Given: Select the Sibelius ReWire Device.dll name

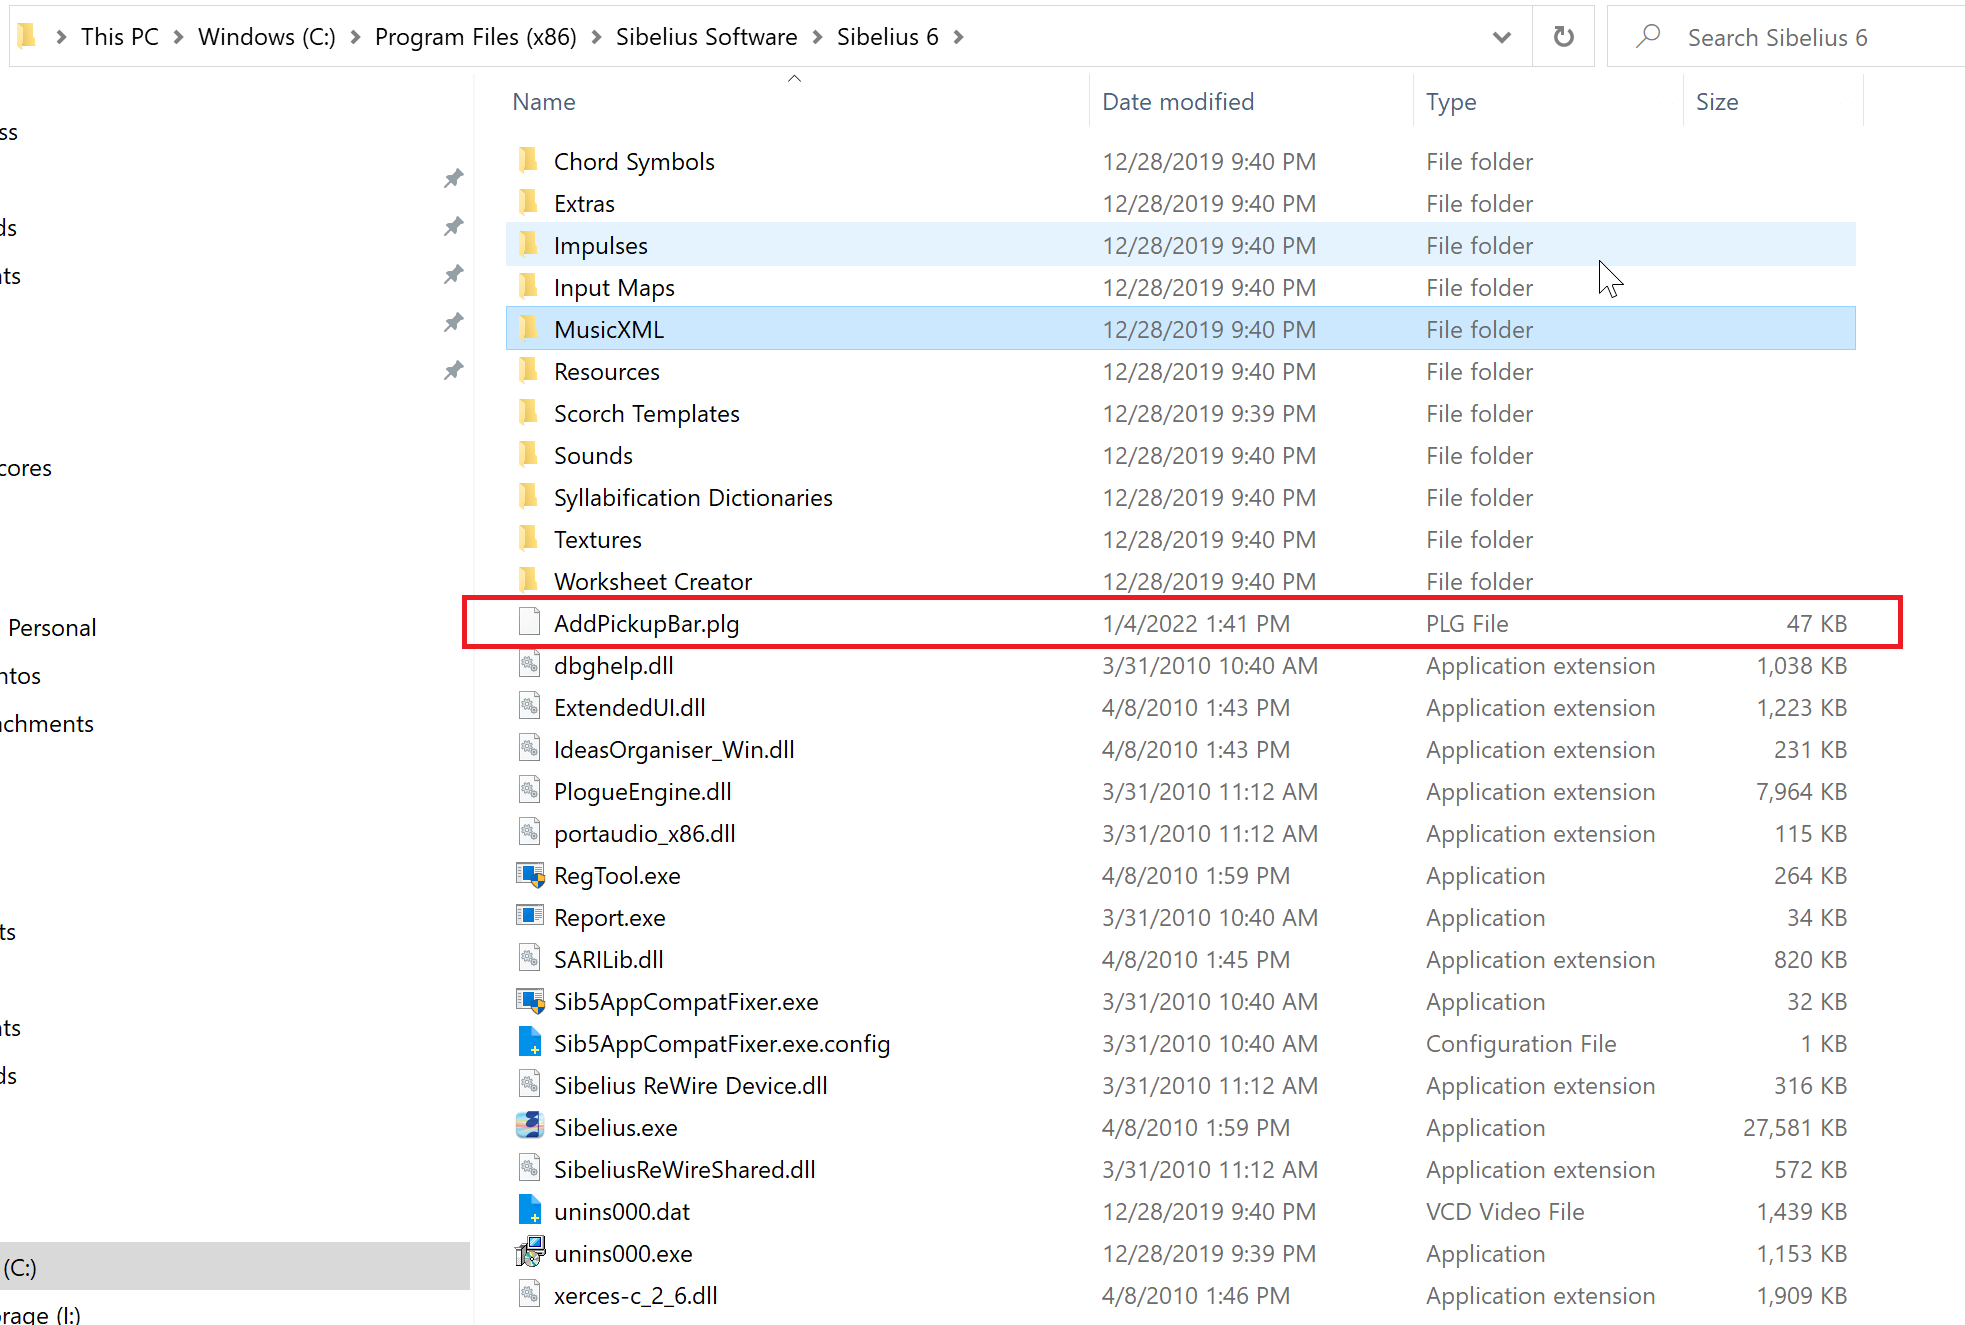Looking at the screenshot, I should pos(691,1085).
